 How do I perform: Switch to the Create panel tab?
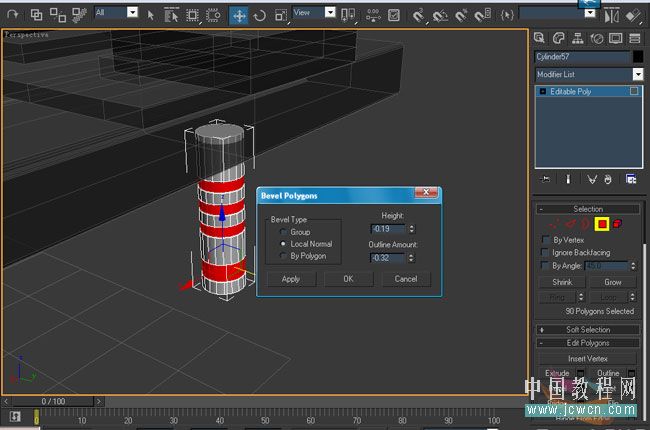pos(539,38)
